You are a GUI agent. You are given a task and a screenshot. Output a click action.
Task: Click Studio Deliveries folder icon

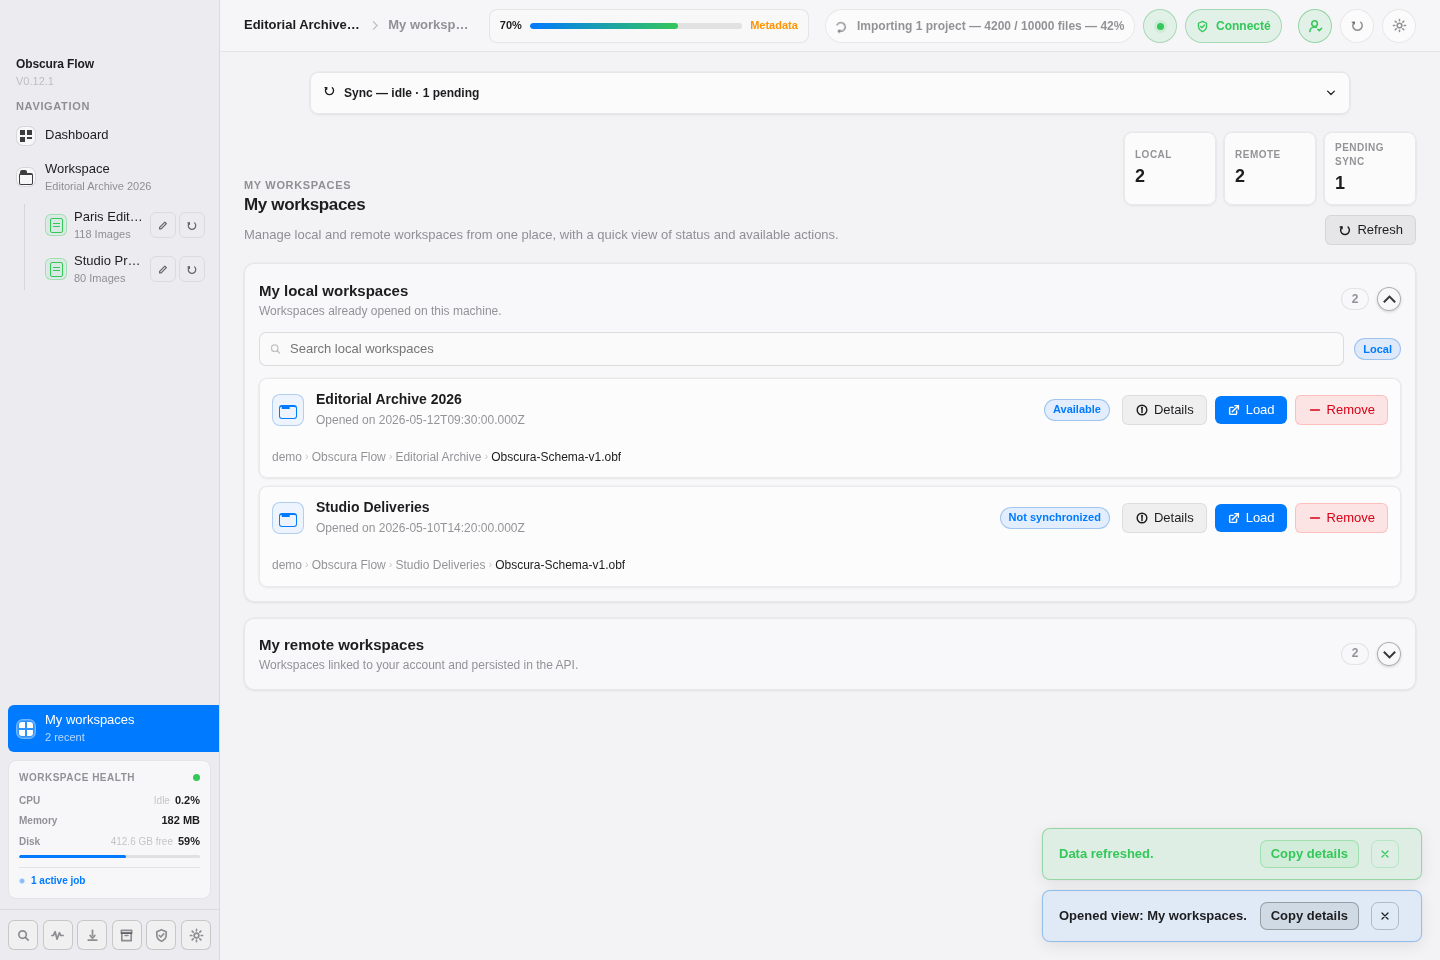(288, 518)
